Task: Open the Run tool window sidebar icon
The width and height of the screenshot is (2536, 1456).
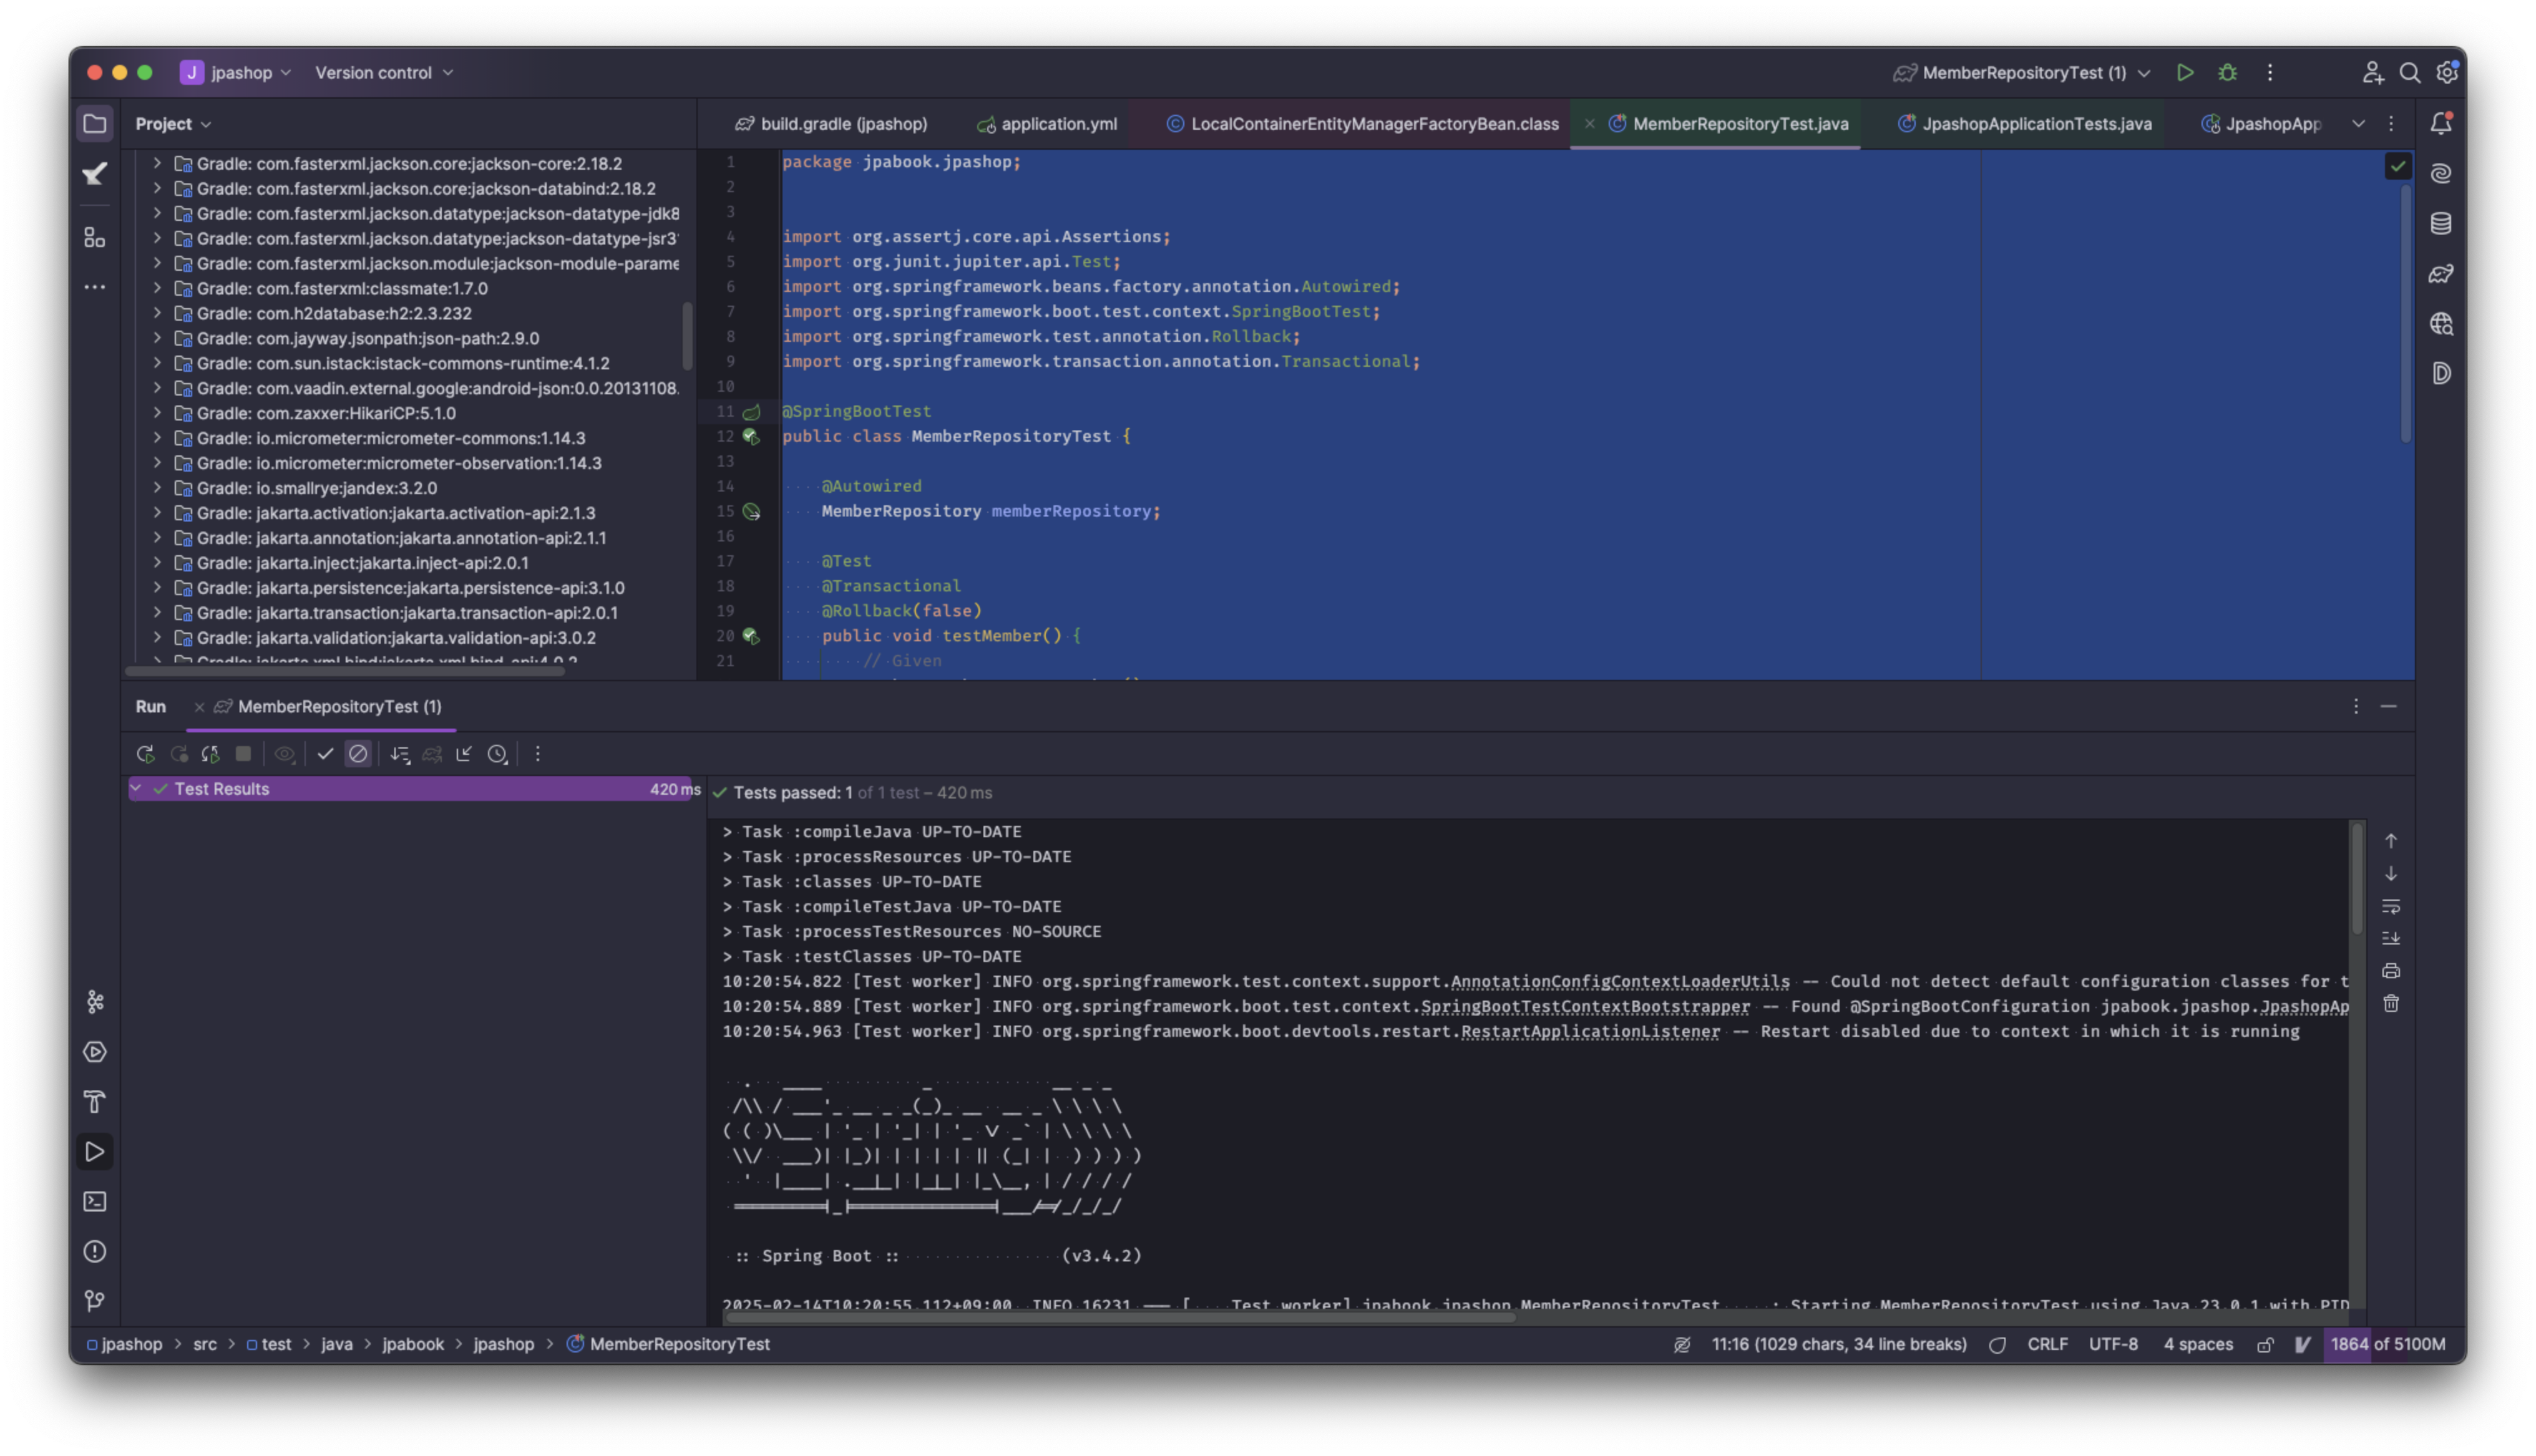Action: coord(95,1152)
